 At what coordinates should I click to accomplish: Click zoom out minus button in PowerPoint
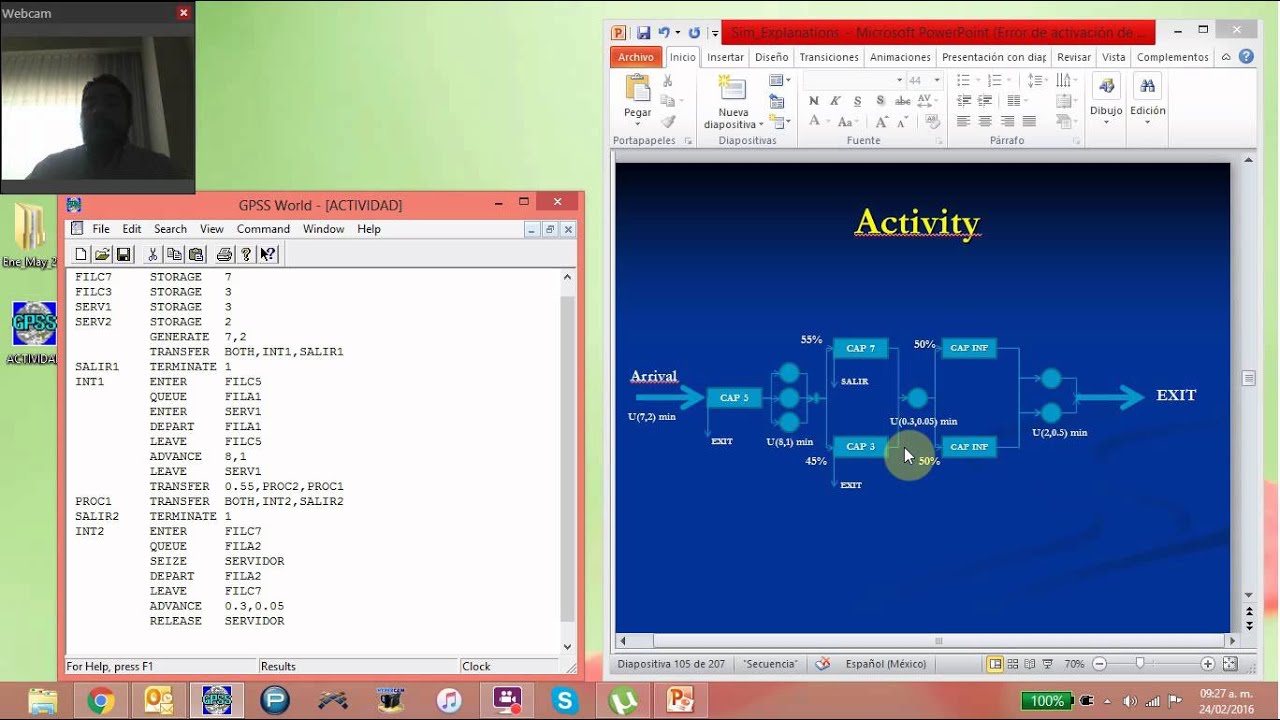pyautogui.click(x=1100, y=664)
